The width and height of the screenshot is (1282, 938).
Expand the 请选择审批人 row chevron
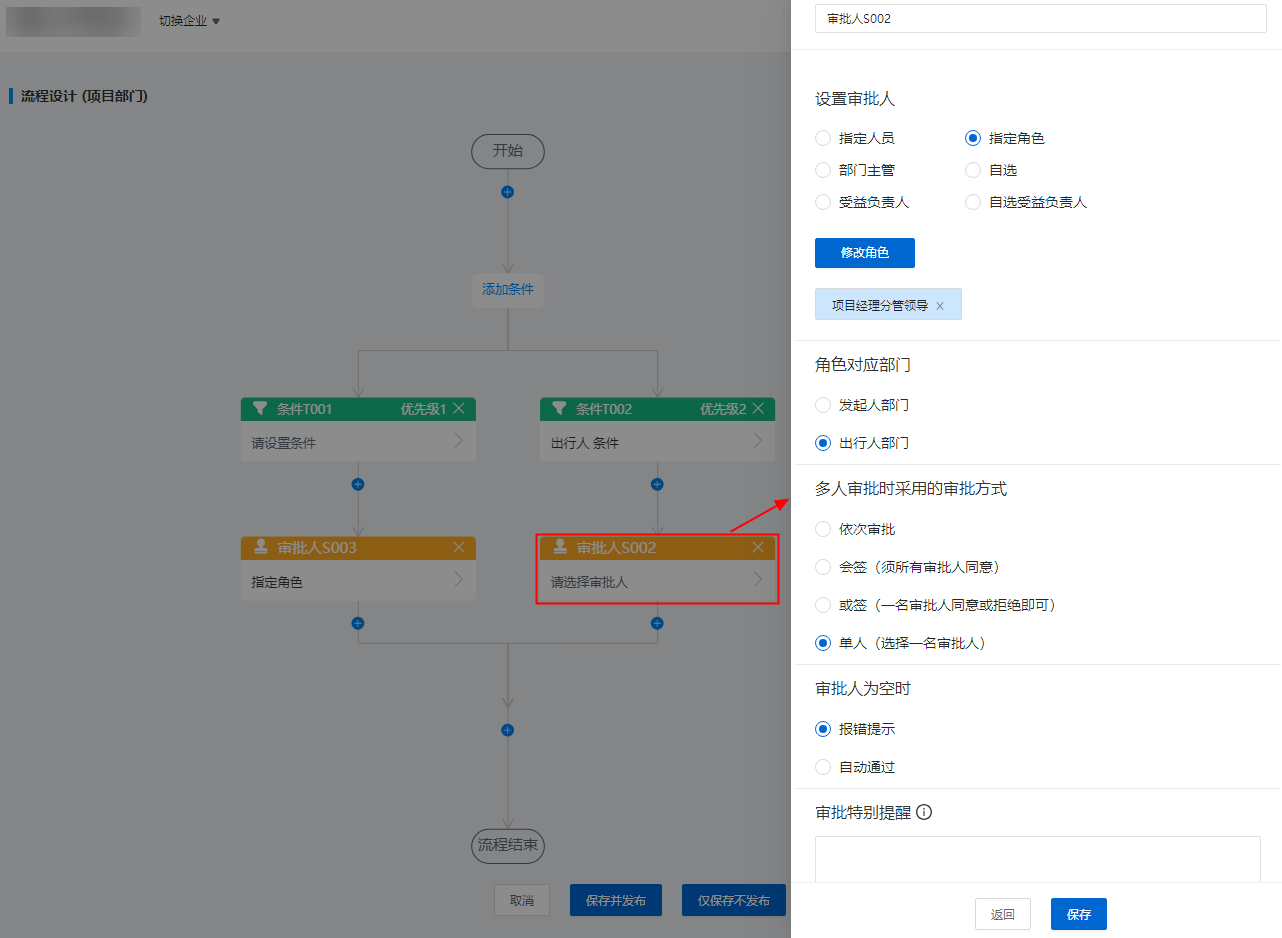[x=758, y=580]
